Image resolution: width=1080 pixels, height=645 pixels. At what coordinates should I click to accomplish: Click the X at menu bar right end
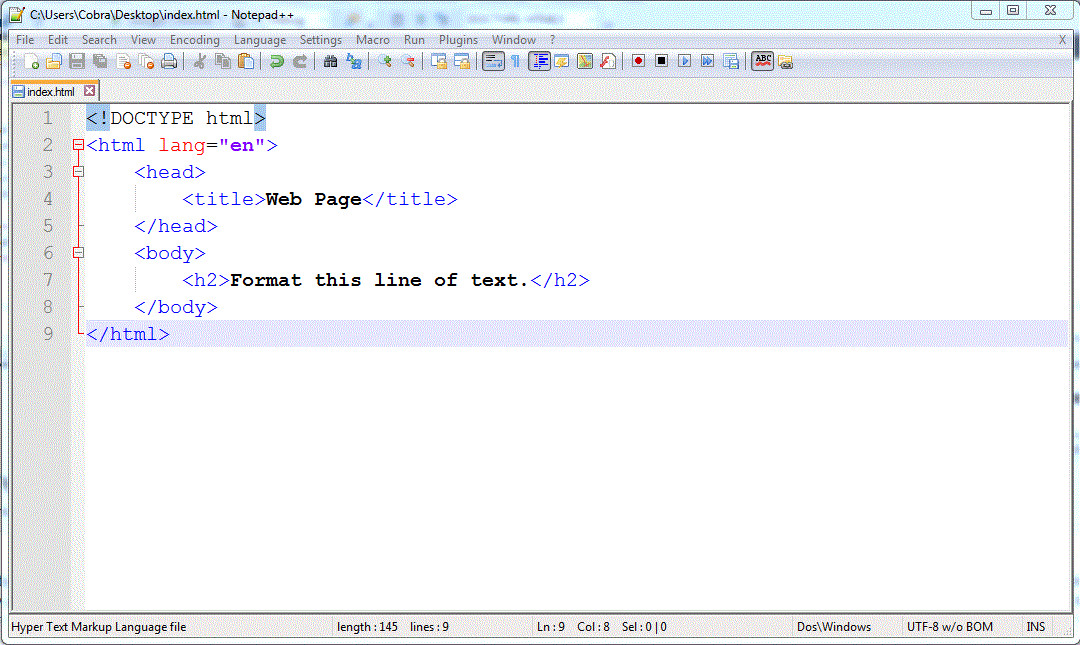point(1063,40)
